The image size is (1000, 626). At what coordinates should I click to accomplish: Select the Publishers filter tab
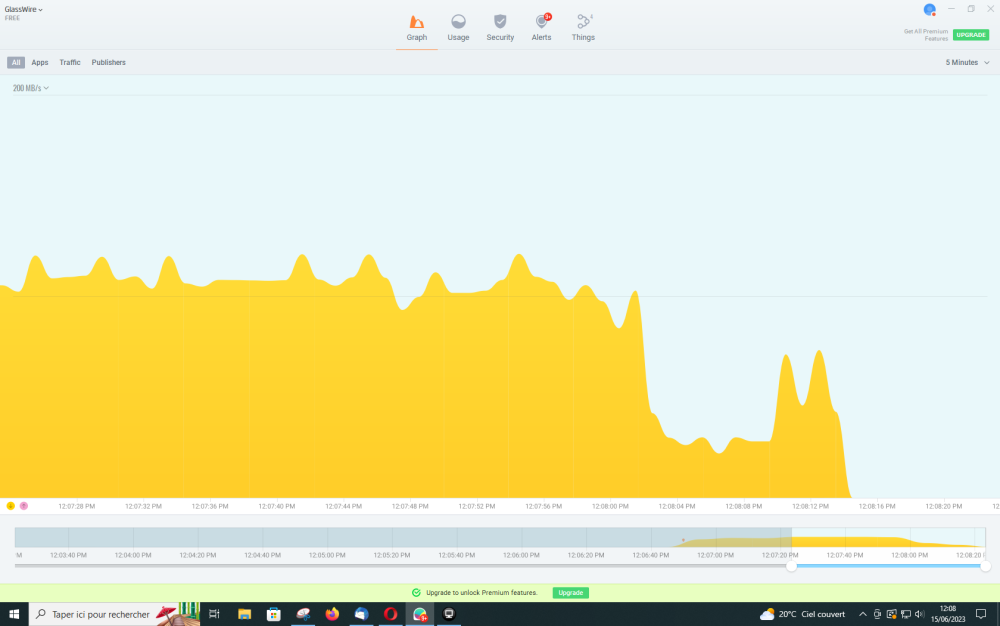[x=108, y=62]
